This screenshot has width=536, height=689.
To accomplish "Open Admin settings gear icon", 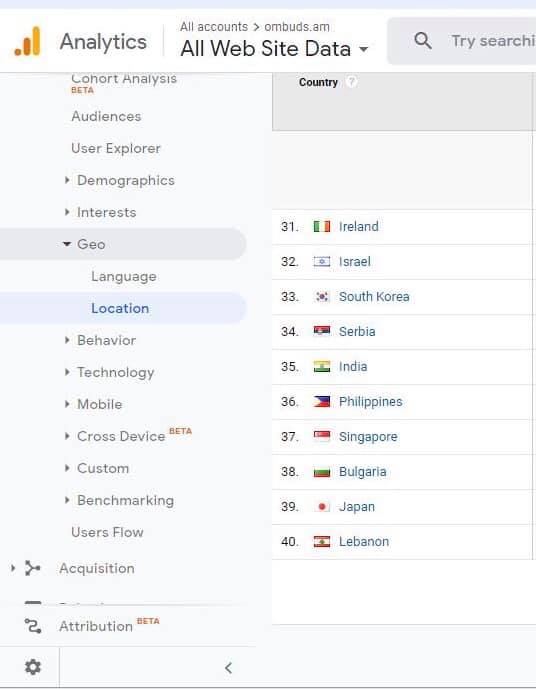I will point(33,667).
